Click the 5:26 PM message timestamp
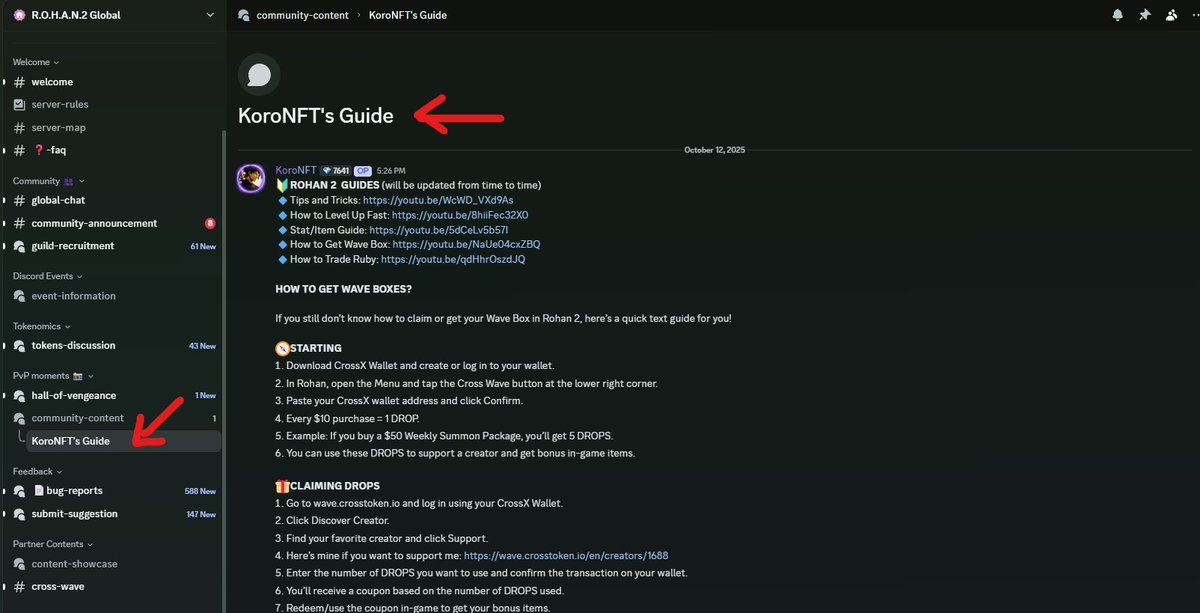Screen dimensions: 1200x613 (x=391, y=171)
